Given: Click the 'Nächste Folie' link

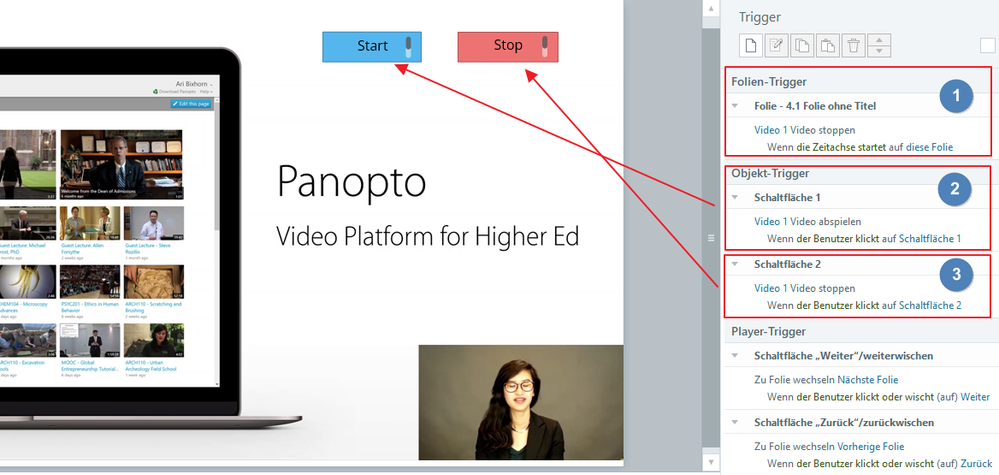Looking at the screenshot, I should [868, 380].
